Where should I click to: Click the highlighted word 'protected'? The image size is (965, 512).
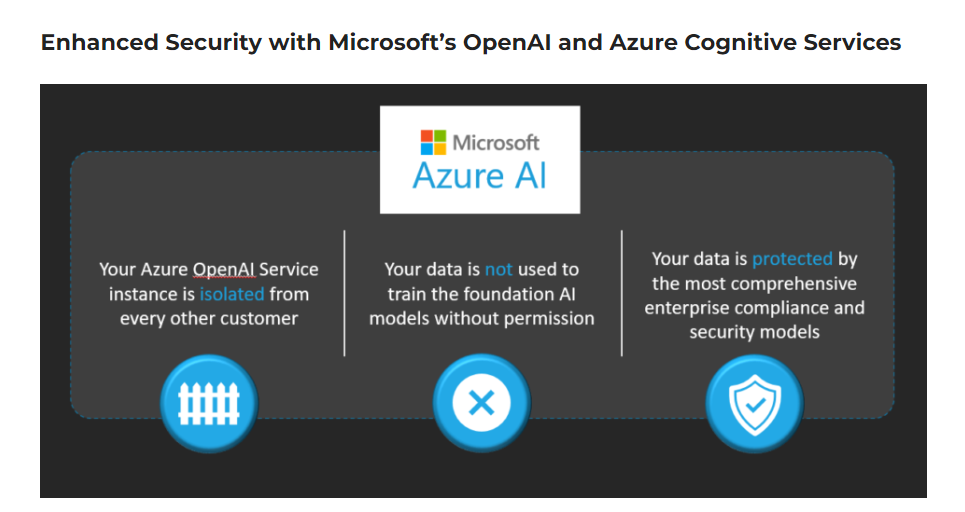pyautogui.click(x=793, y=259)
